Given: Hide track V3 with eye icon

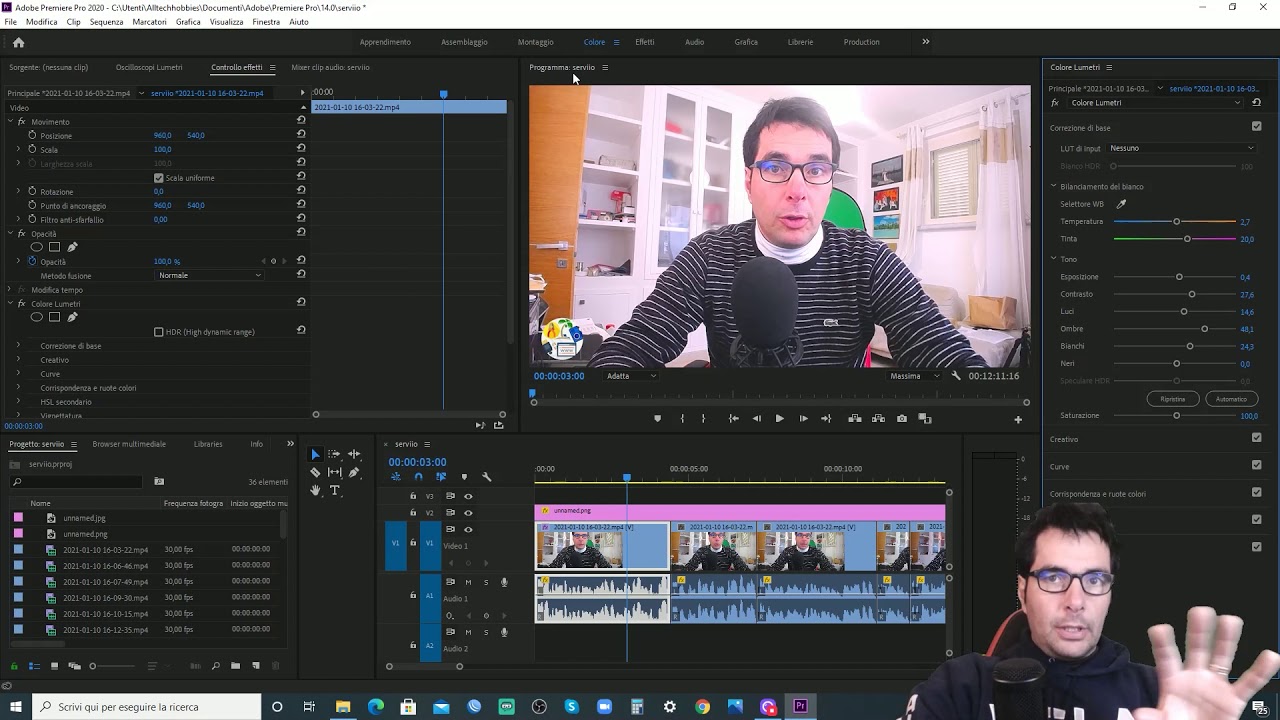Looking at the screenshot, I should [x=468, y=496].
